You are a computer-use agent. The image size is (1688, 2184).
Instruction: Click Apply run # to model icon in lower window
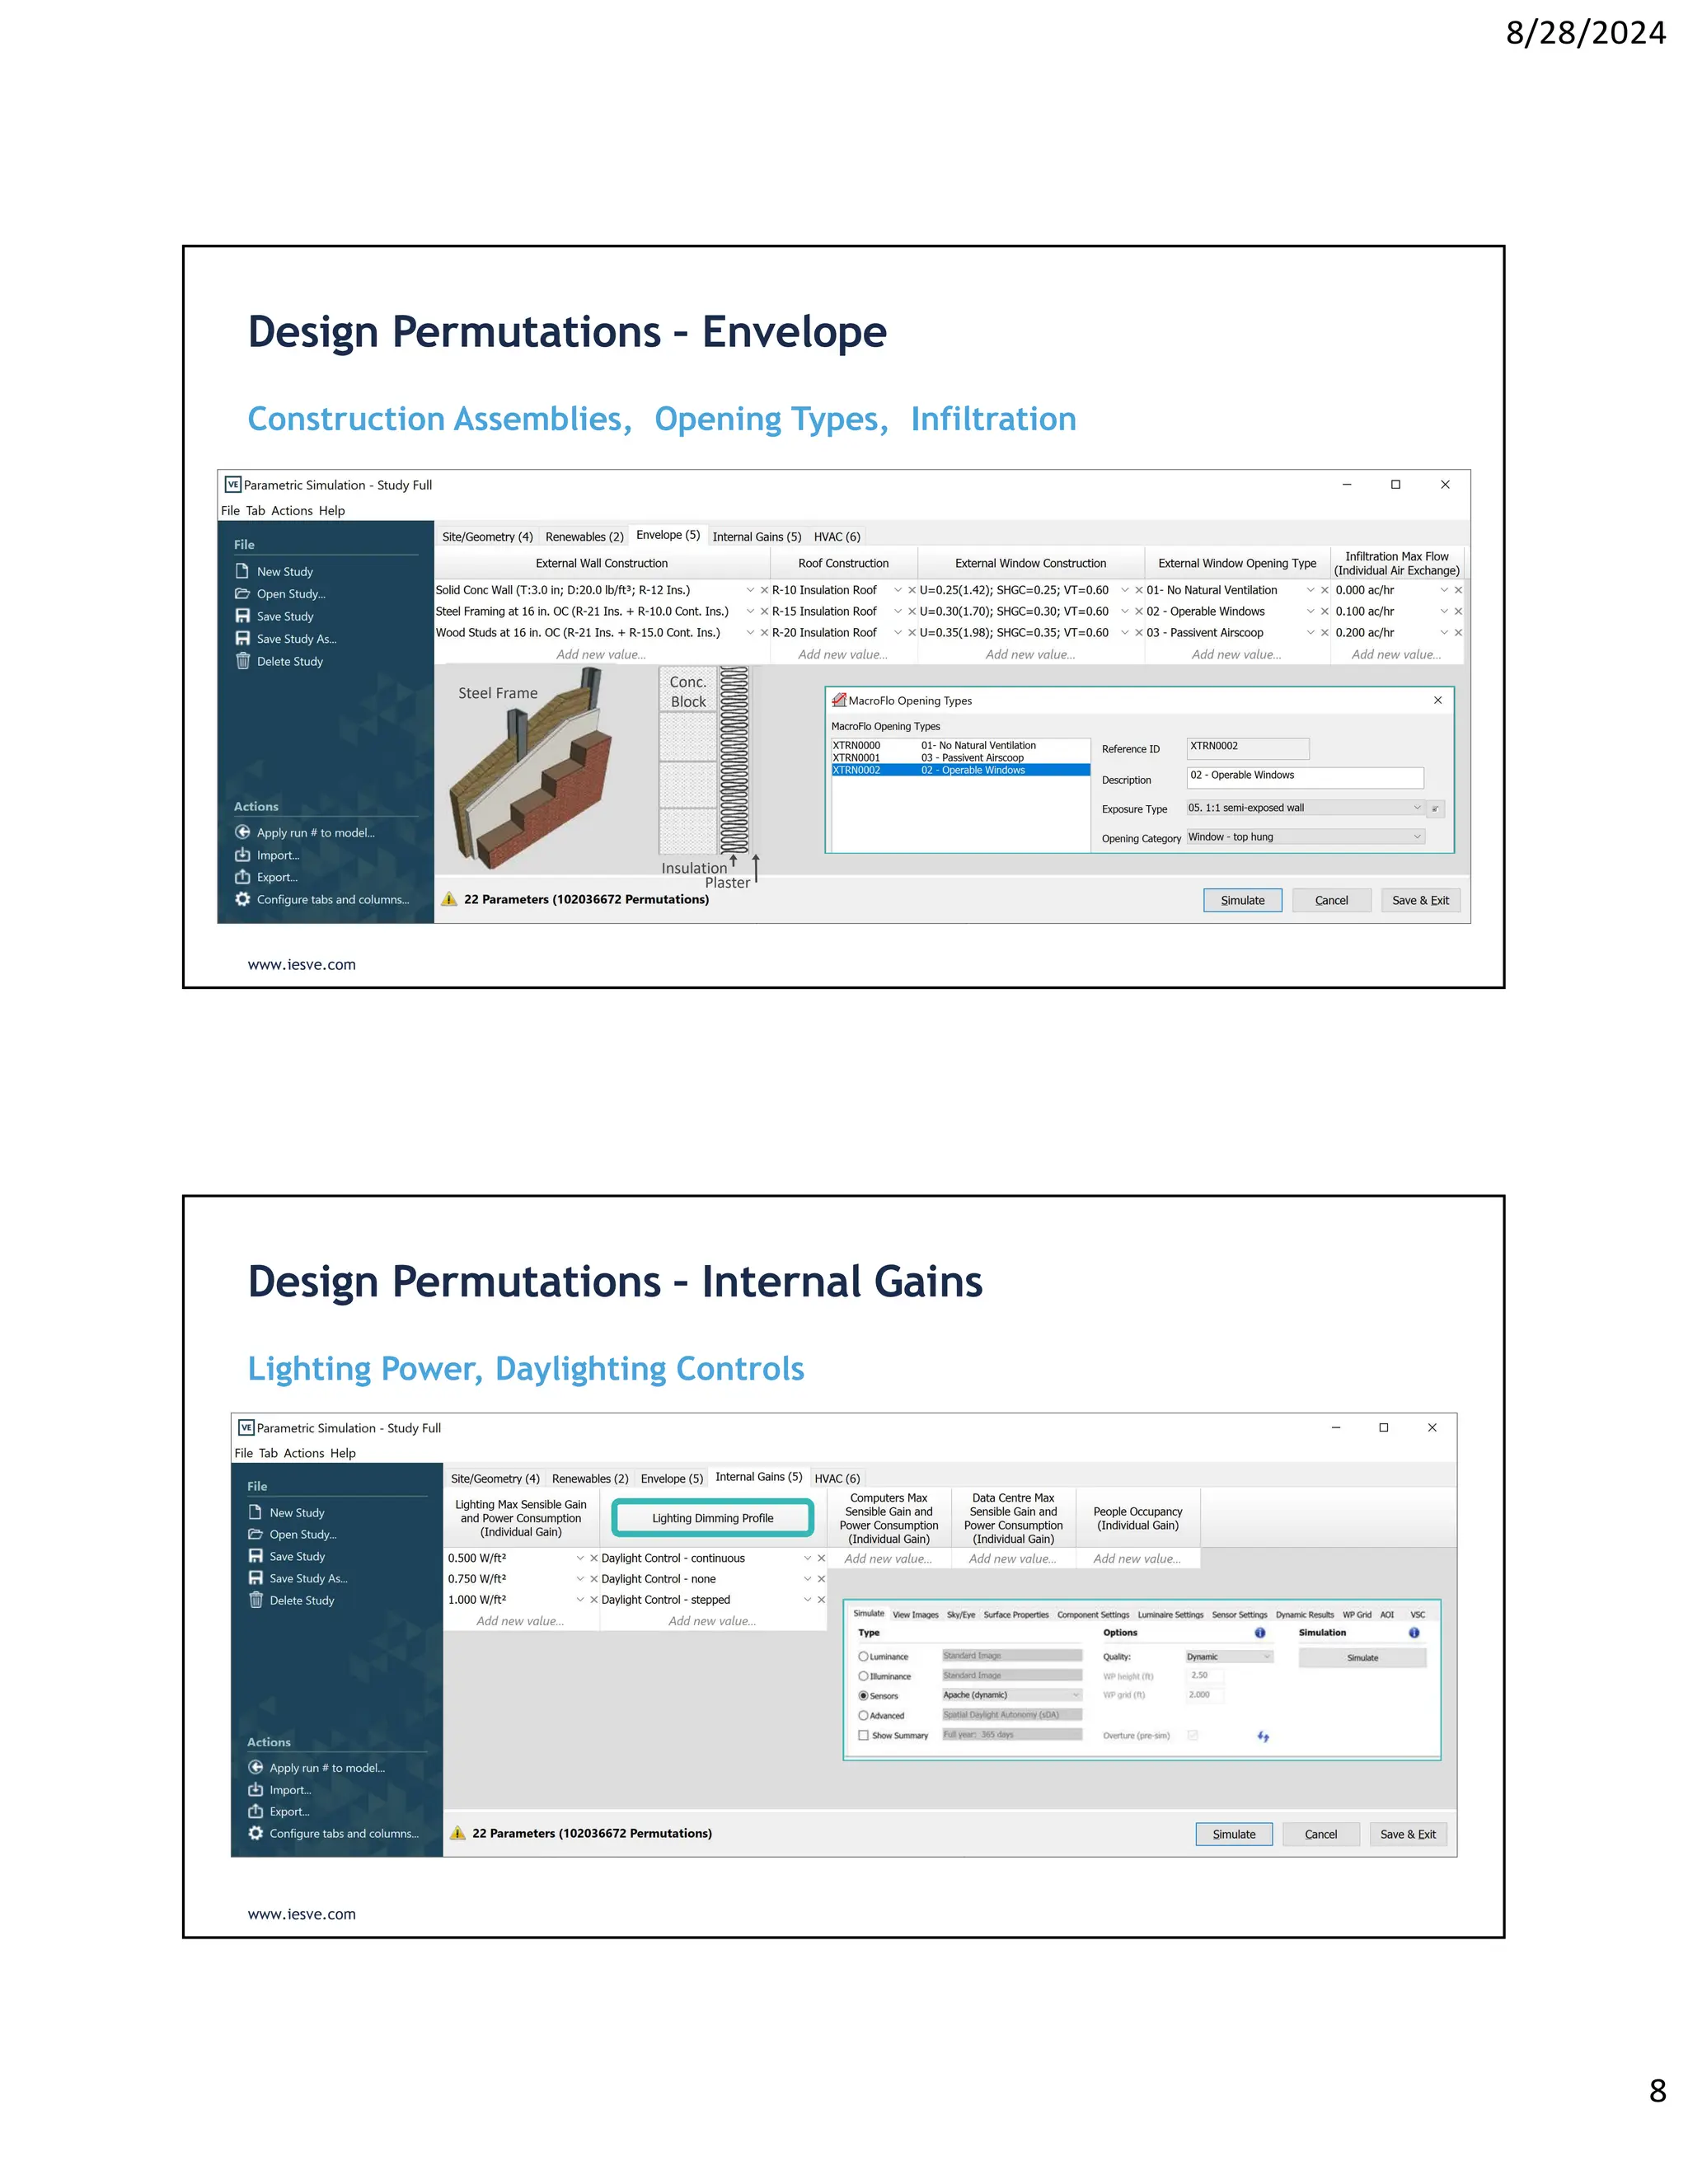pyautogui.click(x=255, y=1767)
